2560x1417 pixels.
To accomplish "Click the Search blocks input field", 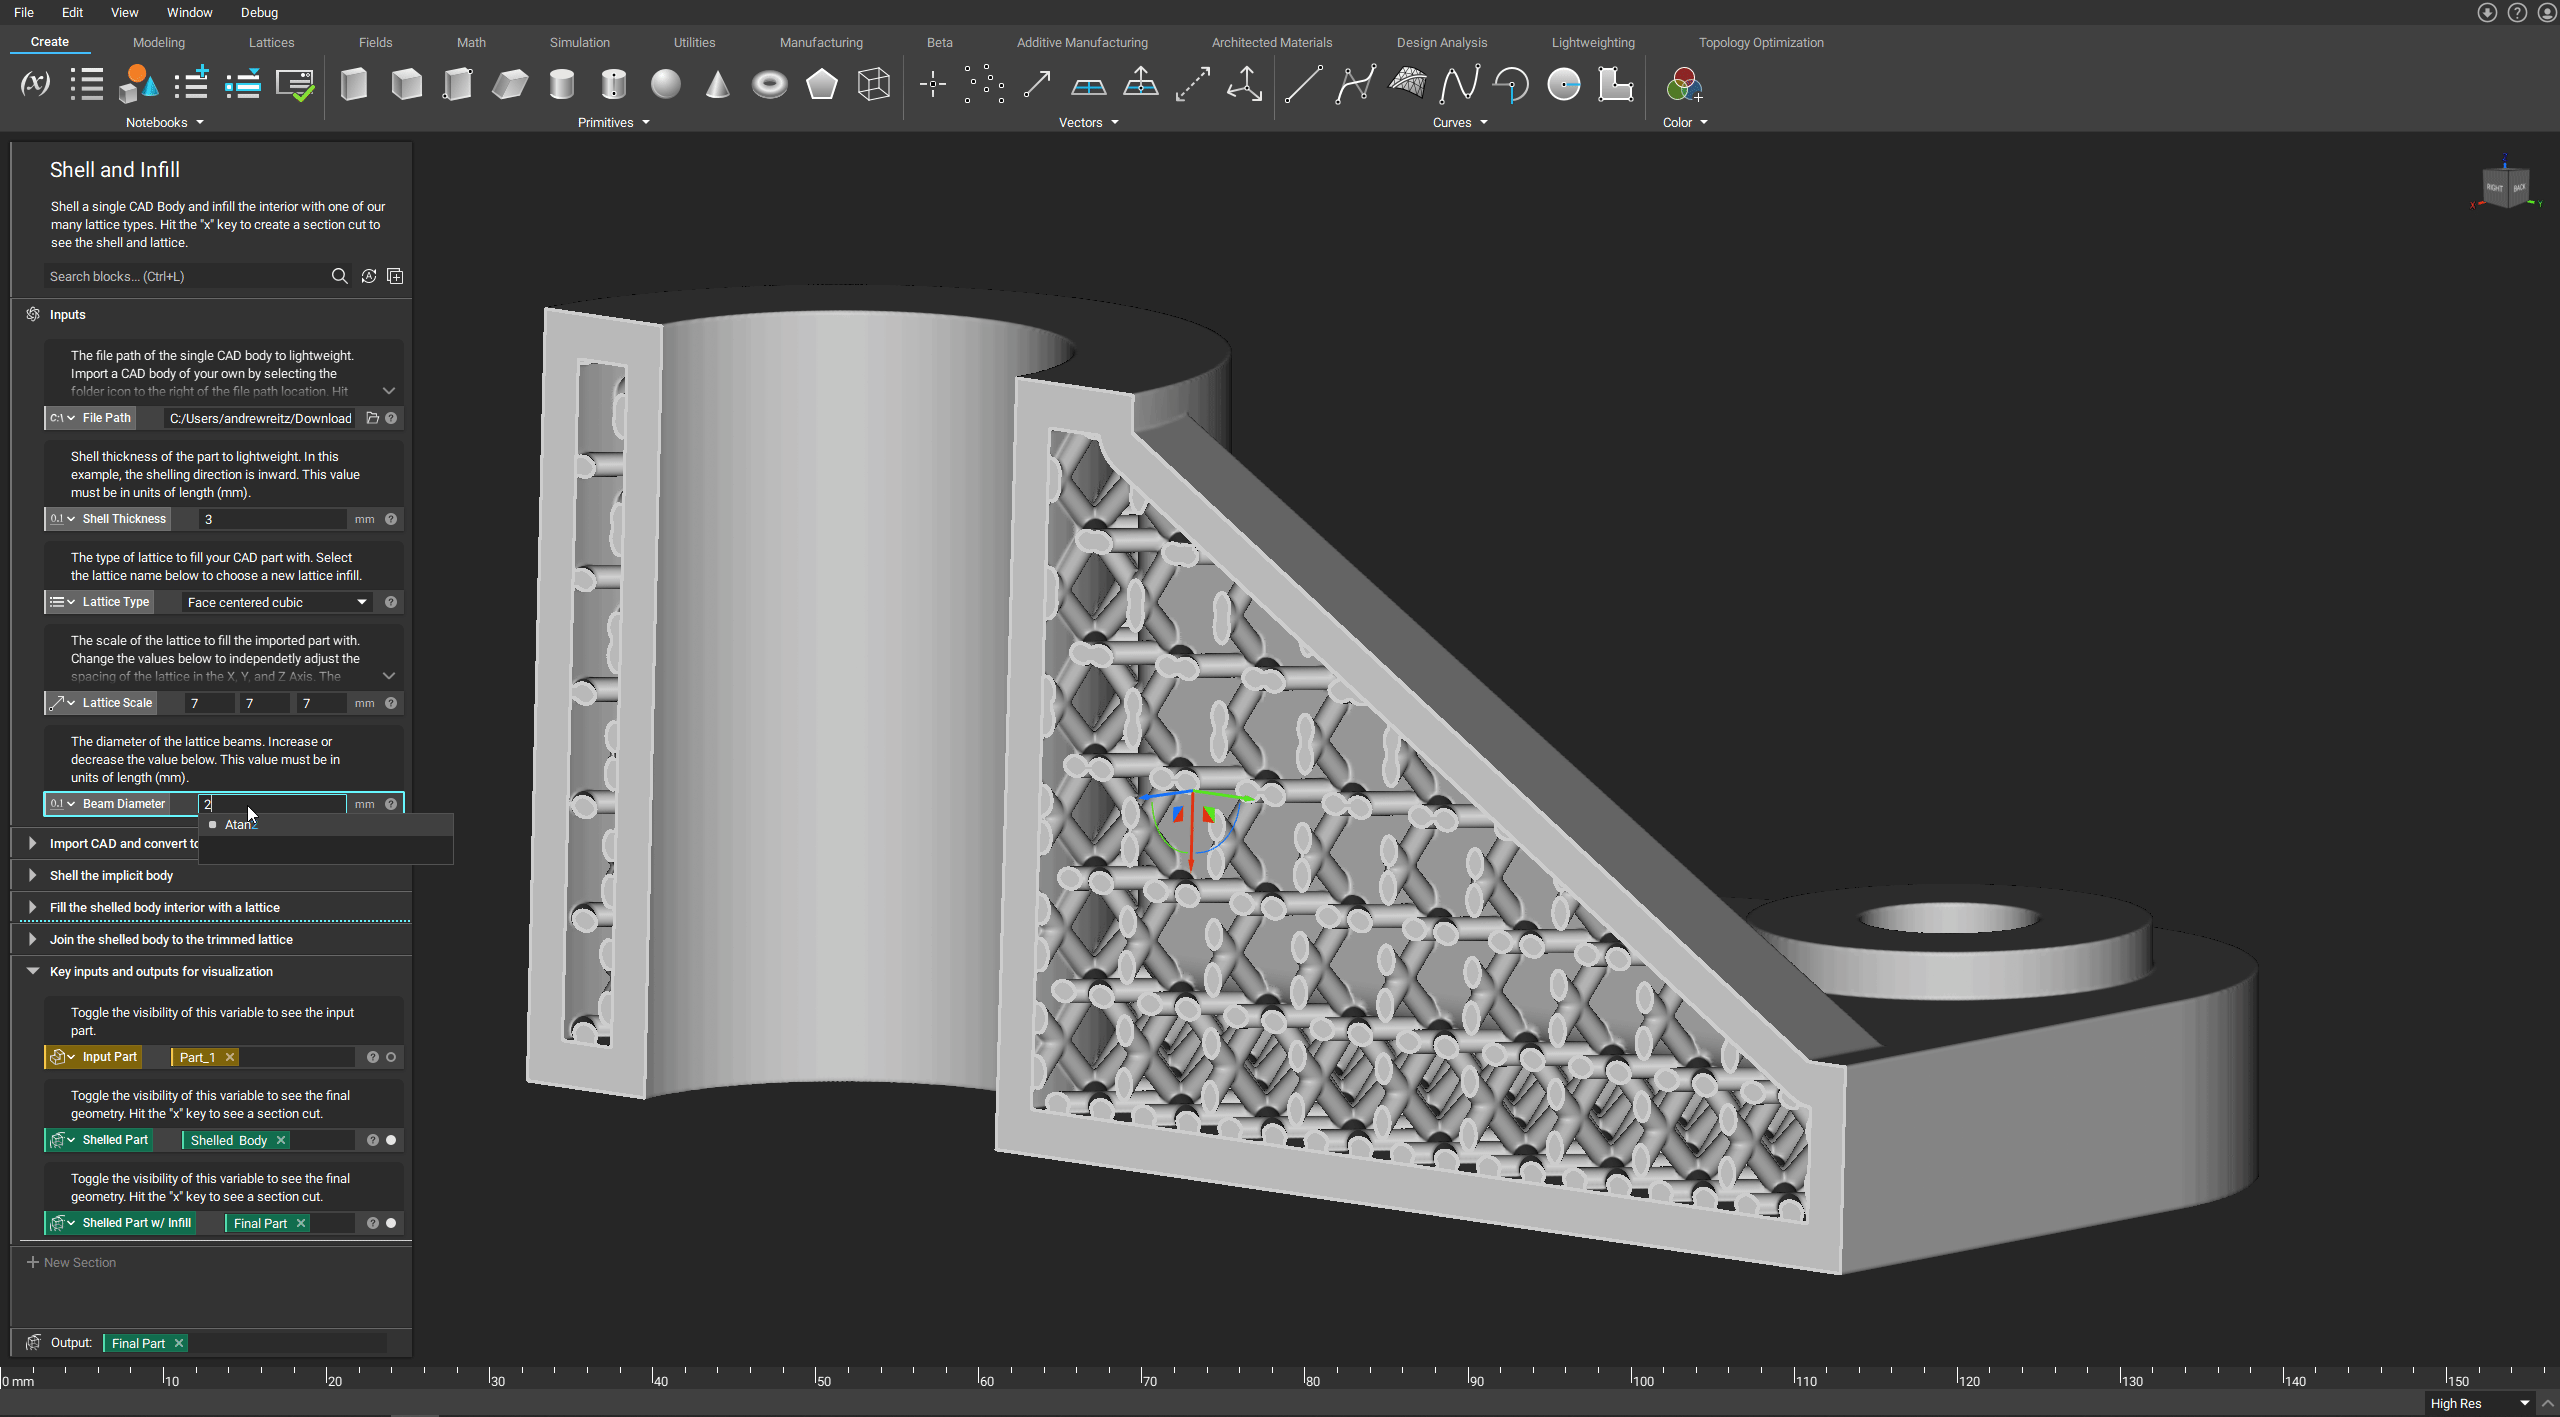I will pyautogui.click(x=180, y=276).
